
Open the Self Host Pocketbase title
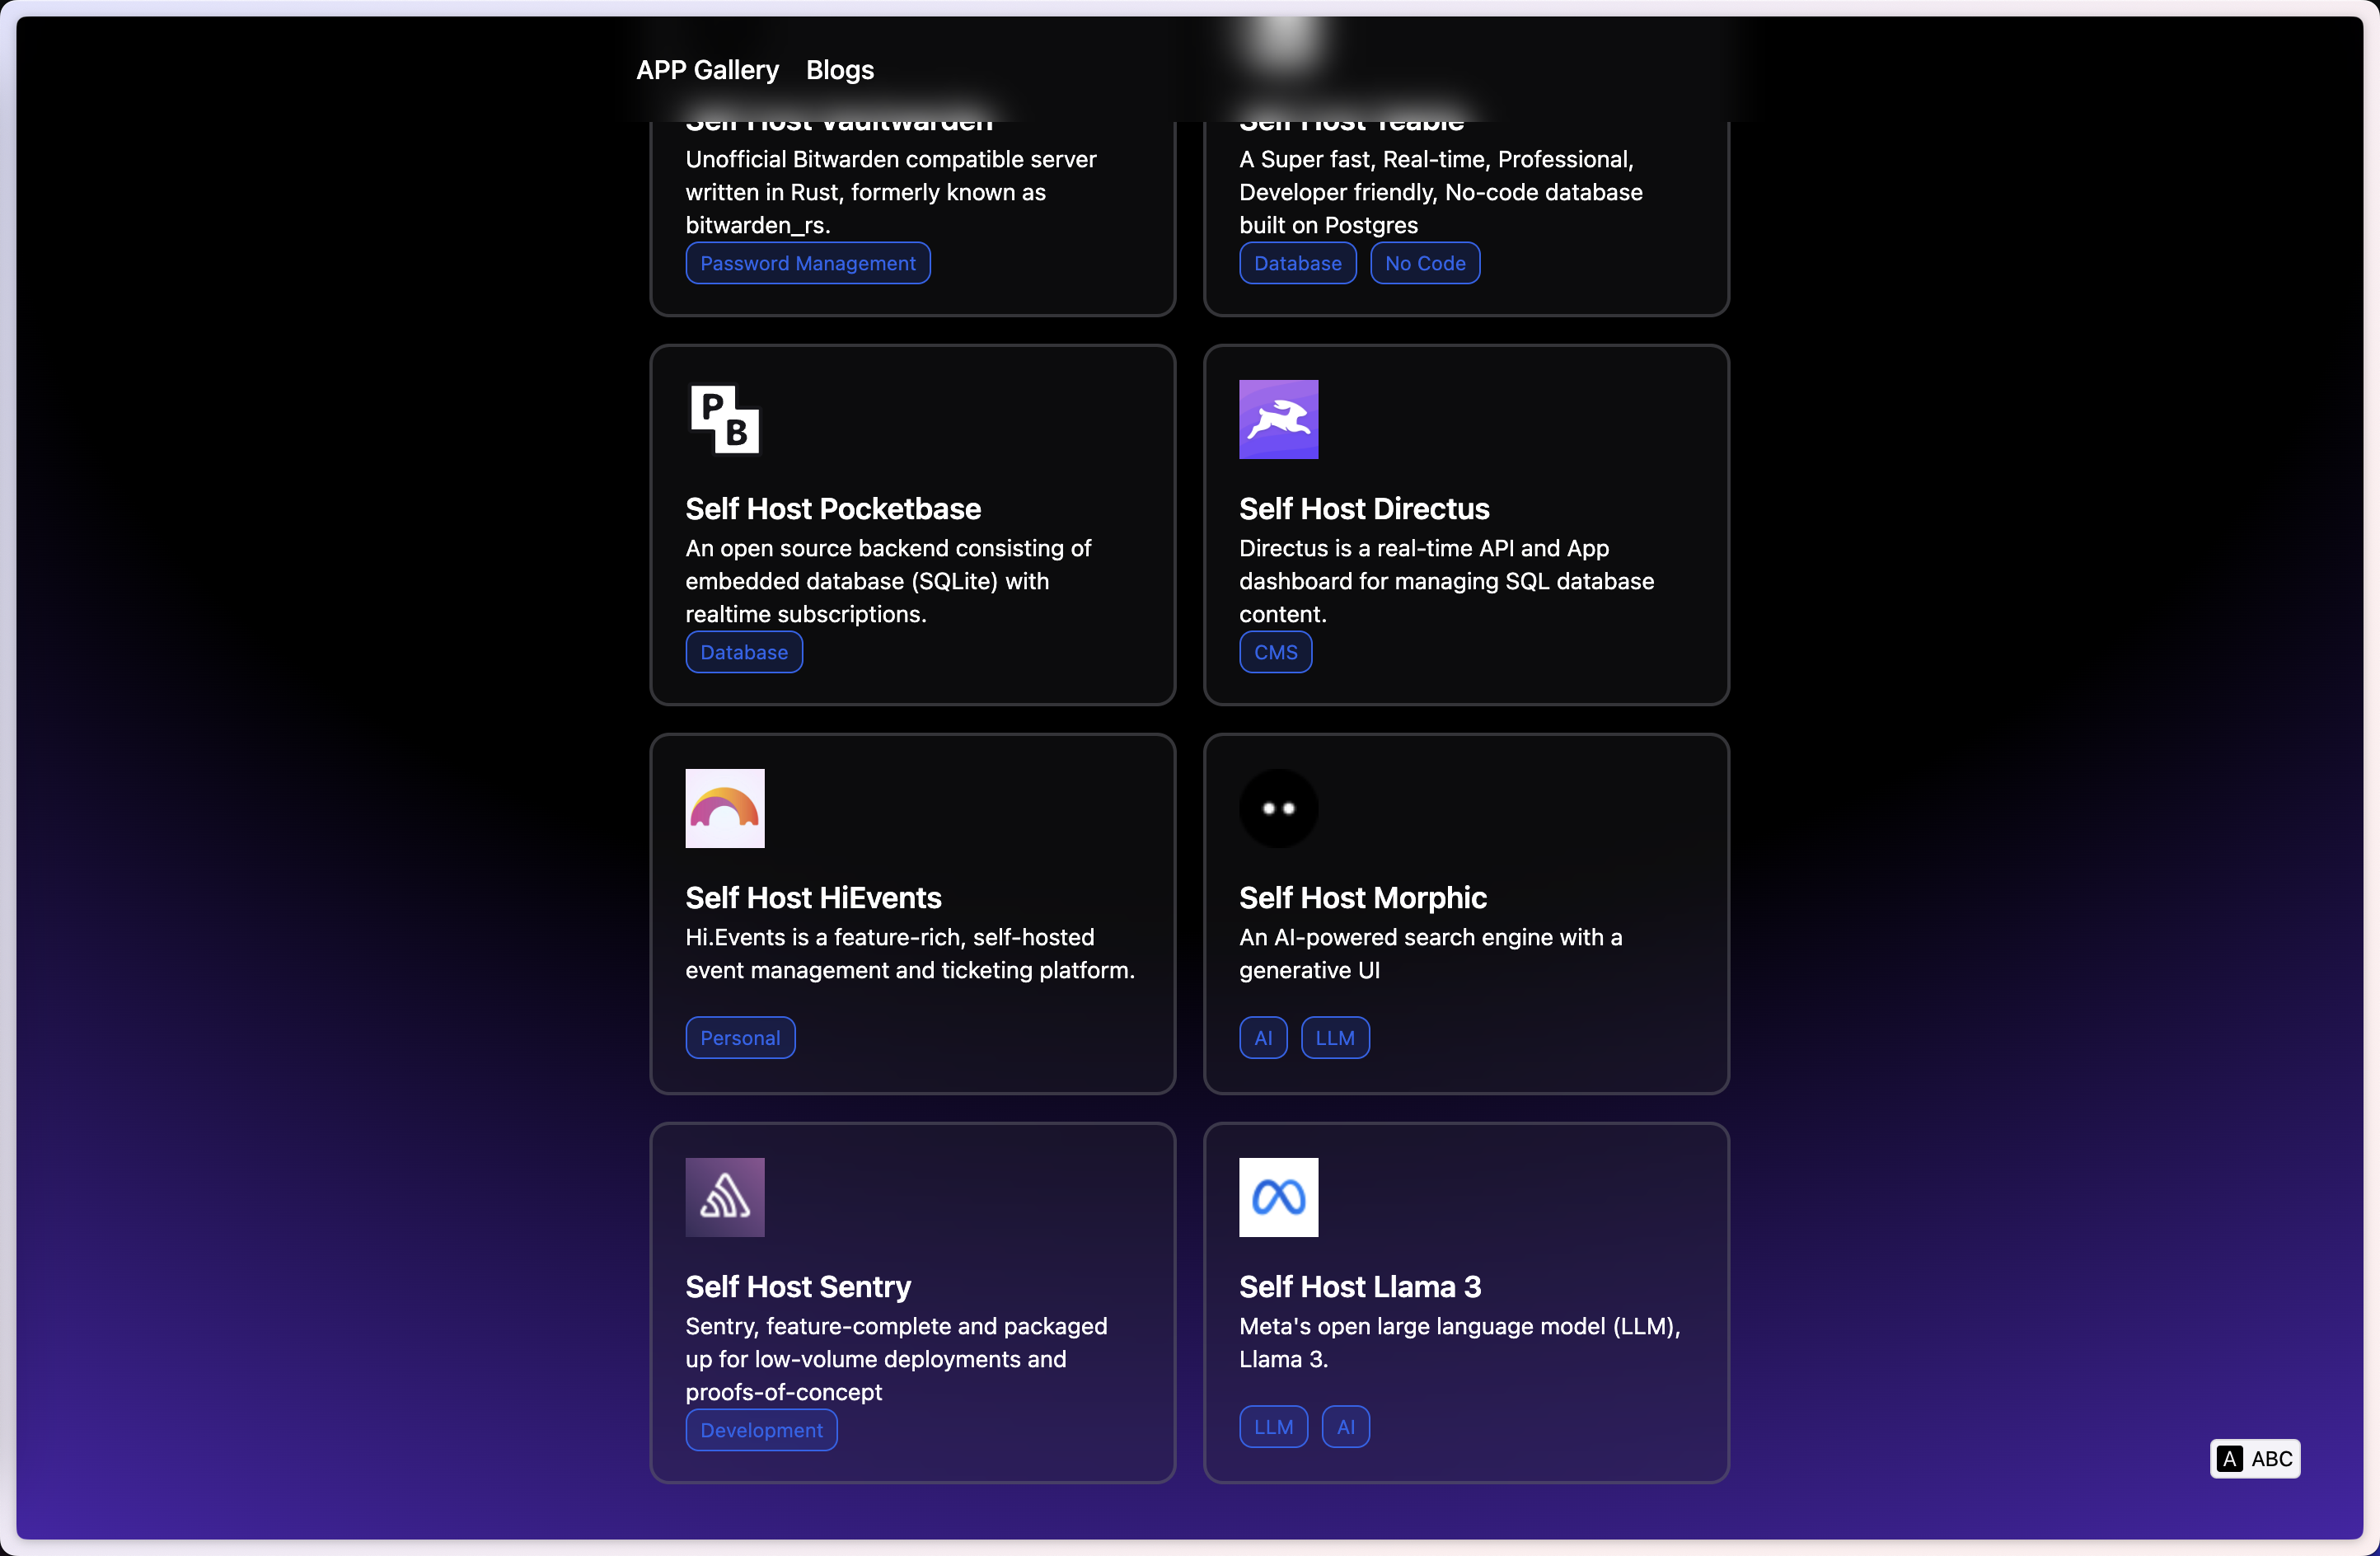click(833, 508)
